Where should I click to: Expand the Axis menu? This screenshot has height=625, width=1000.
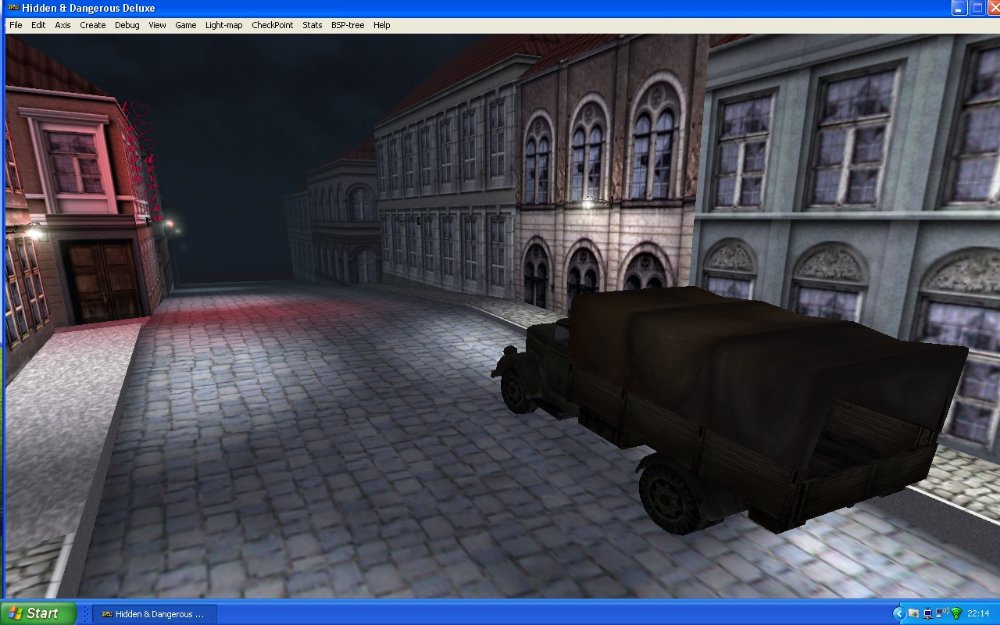(x=63, y=25)
